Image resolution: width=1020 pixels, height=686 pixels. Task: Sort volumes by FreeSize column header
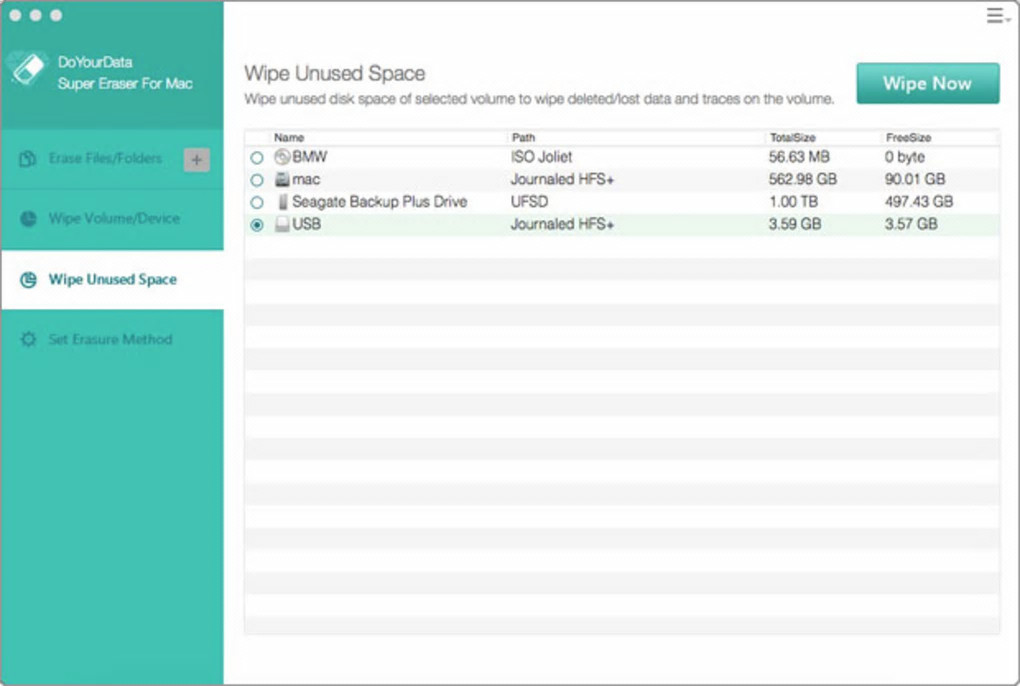point(908,137)
